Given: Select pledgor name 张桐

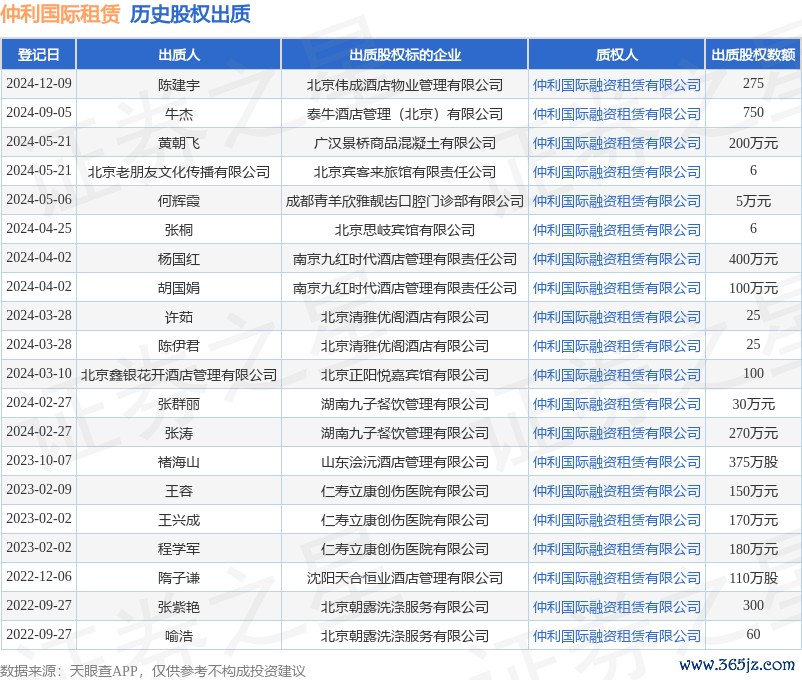Looking at the screenshot, I should (179, 230).
